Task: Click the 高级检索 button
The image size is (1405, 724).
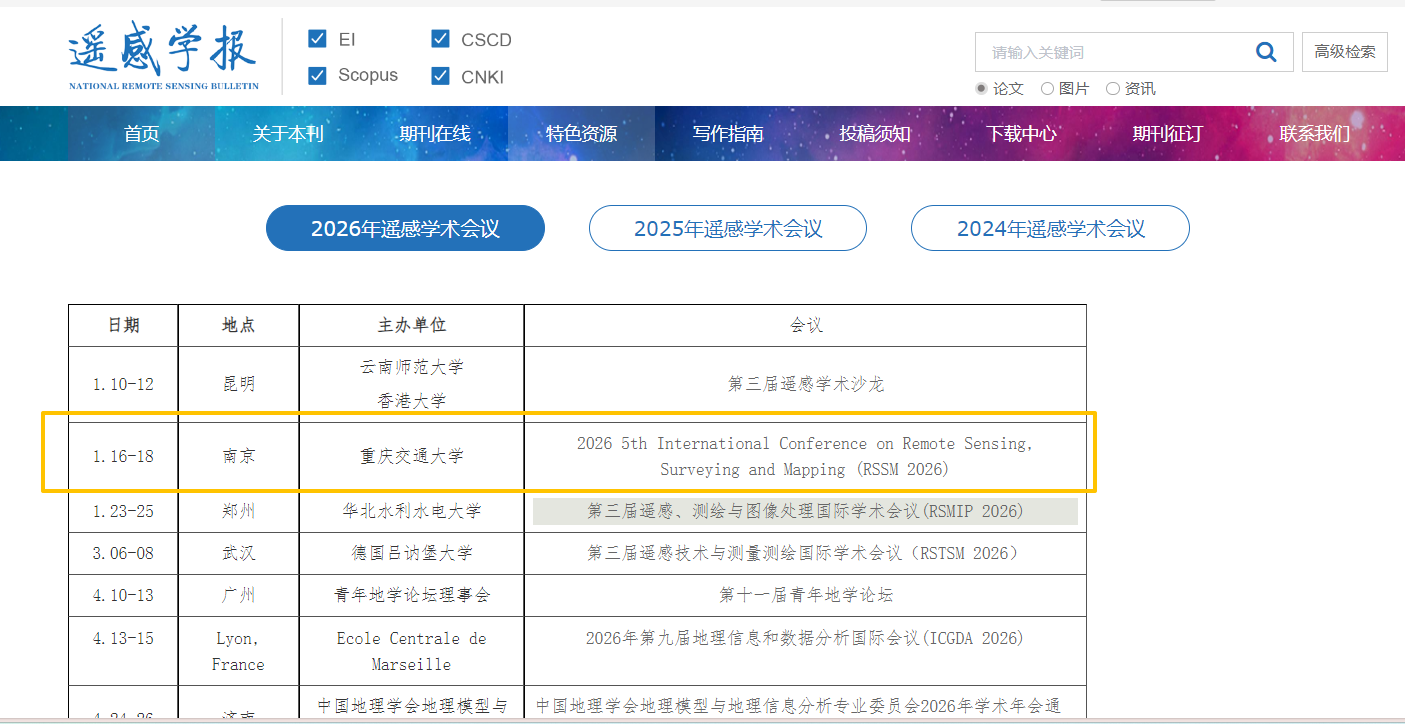Action: 1344,51
